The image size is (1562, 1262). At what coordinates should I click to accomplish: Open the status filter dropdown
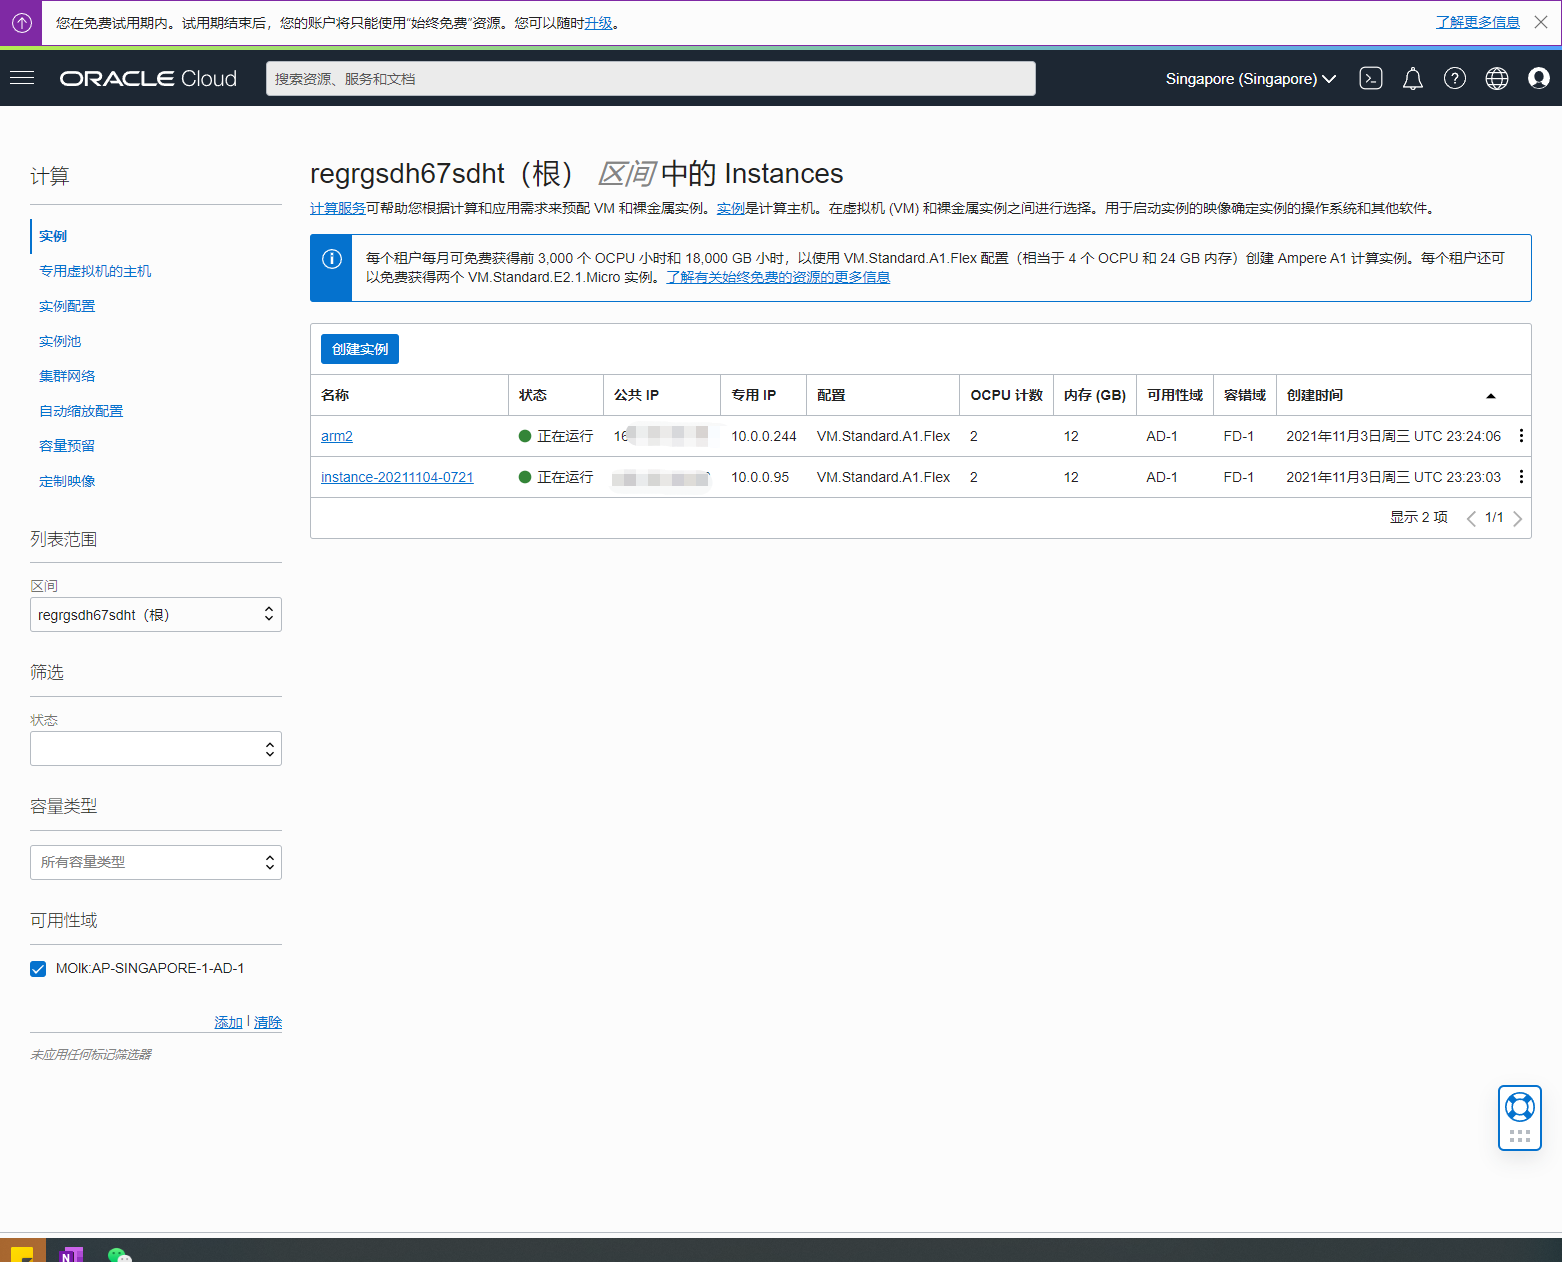click(x=156, y=749)
